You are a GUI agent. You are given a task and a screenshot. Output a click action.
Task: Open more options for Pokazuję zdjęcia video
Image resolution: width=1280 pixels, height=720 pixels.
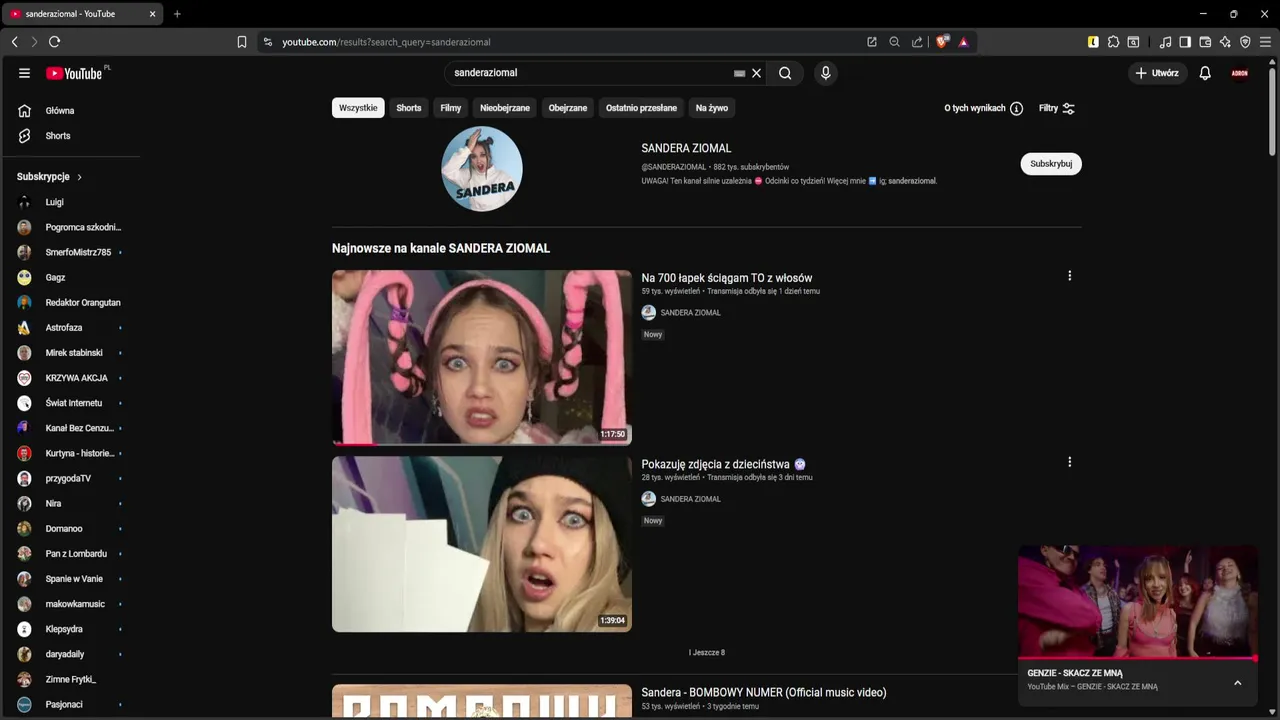(1069, 462)
